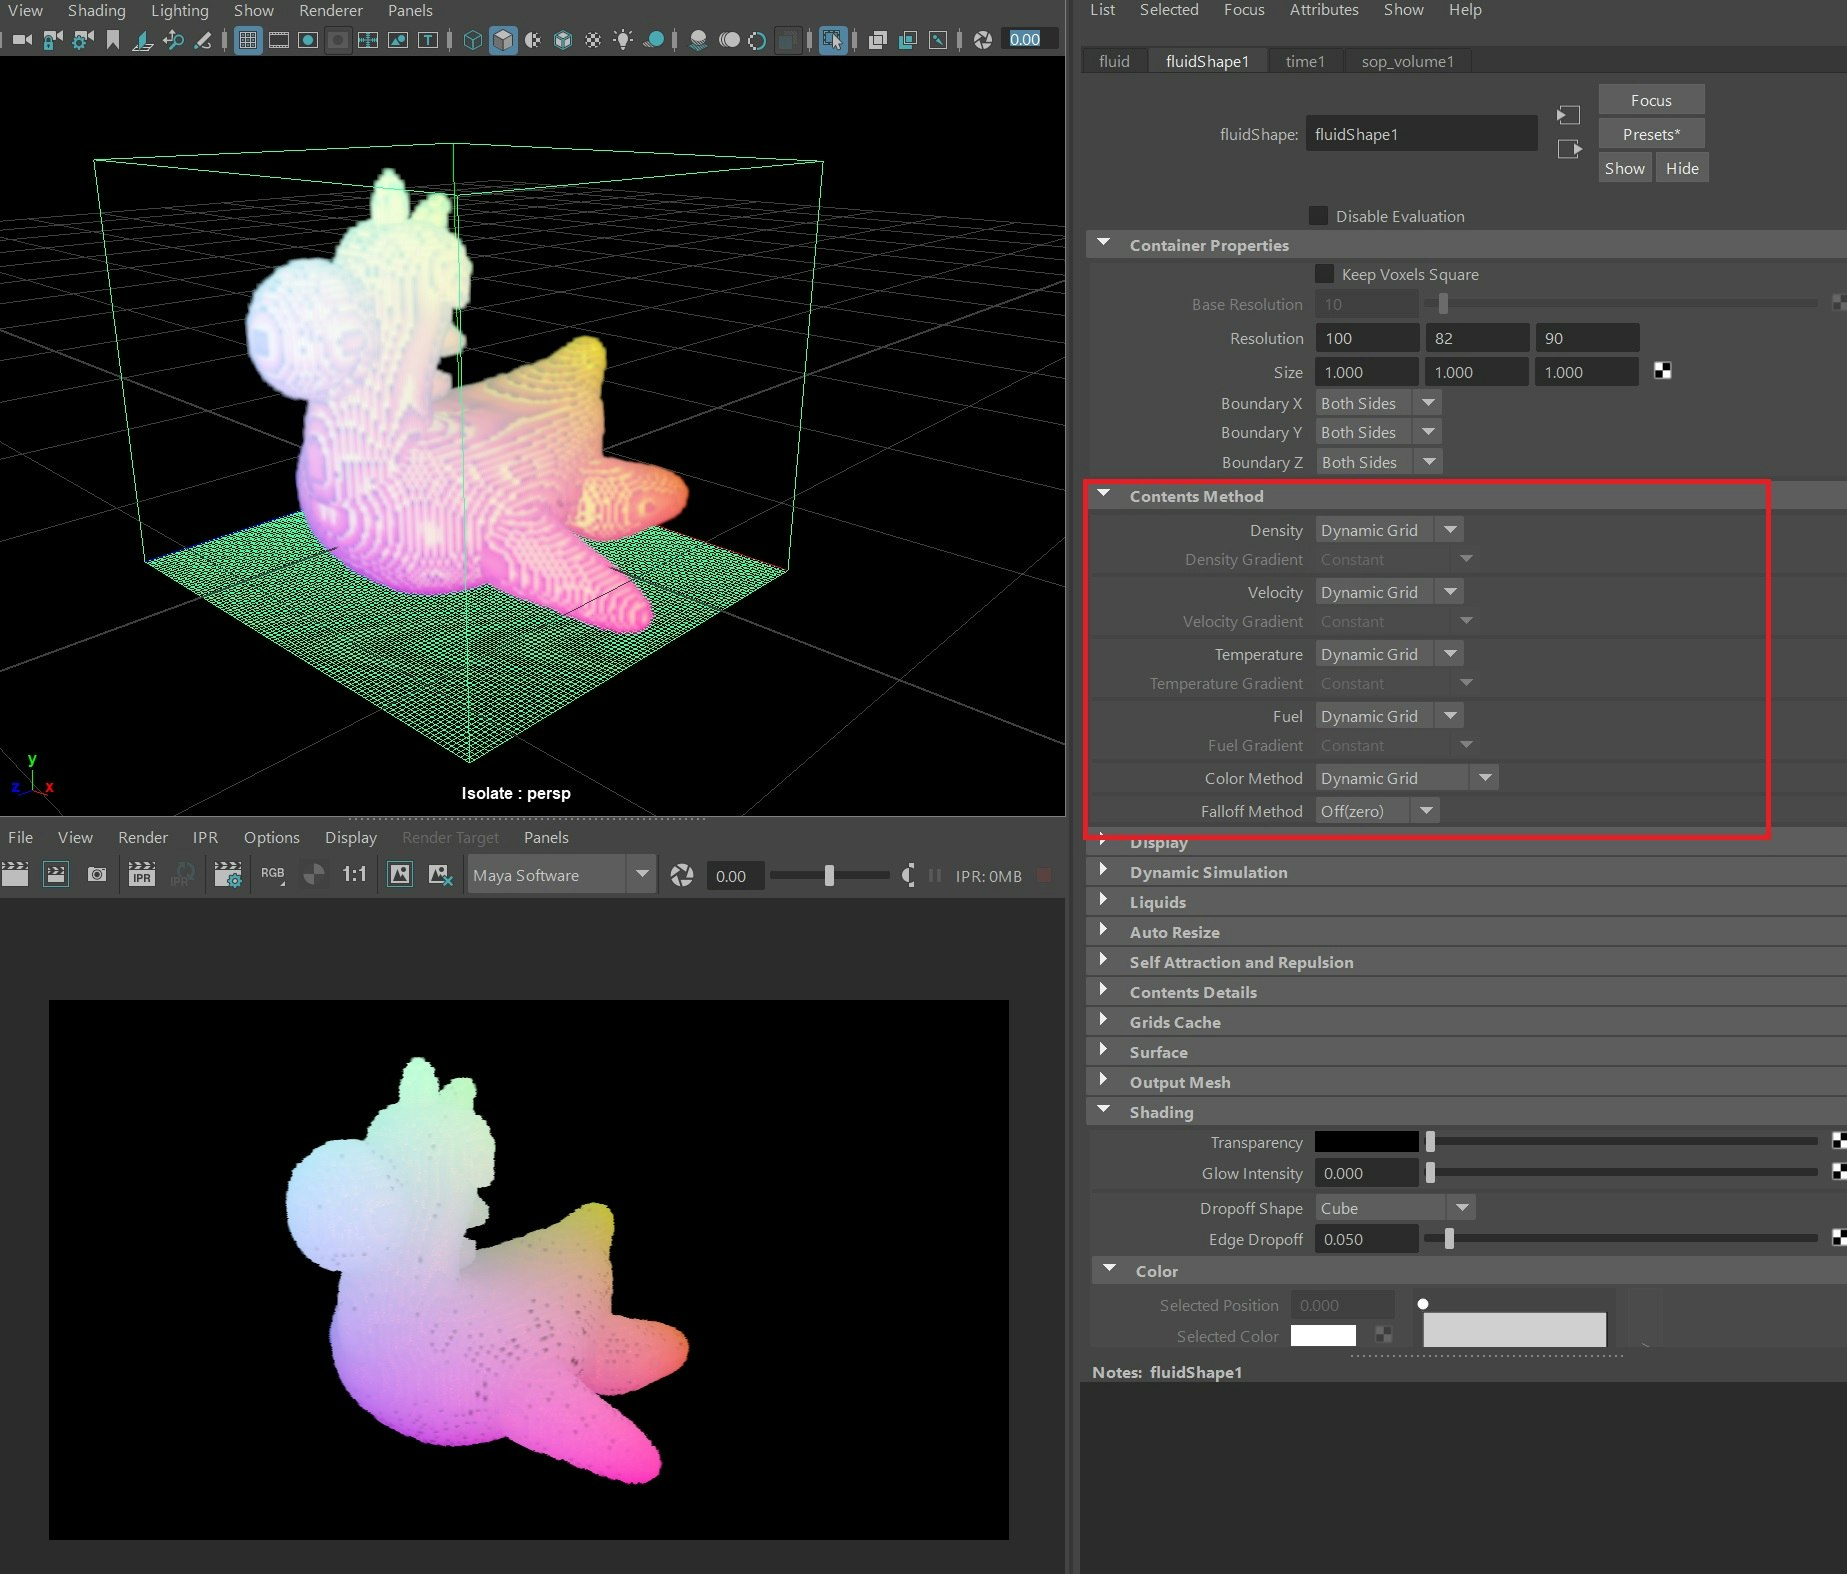
Task: Open the Lighting menu in viewport
Action: tap(179, 11)
